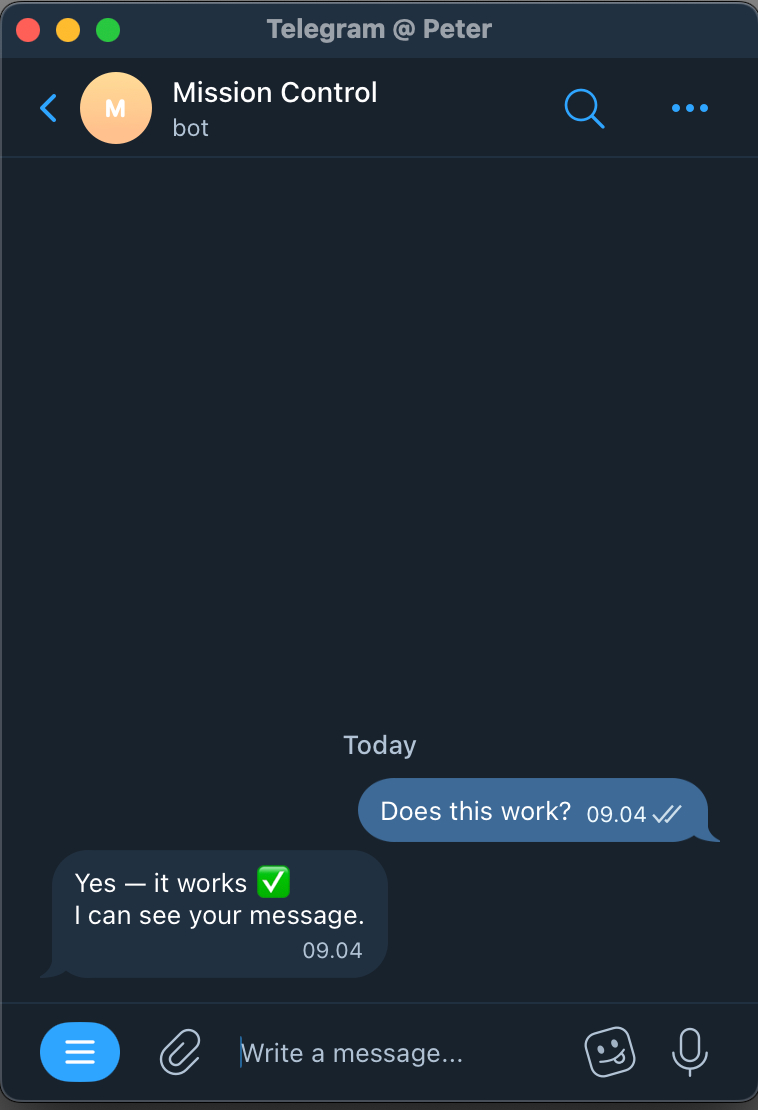Click the "bot" status label under the title
The width and height of the screenshot is (758, 1110).
[x=191, y=128]
